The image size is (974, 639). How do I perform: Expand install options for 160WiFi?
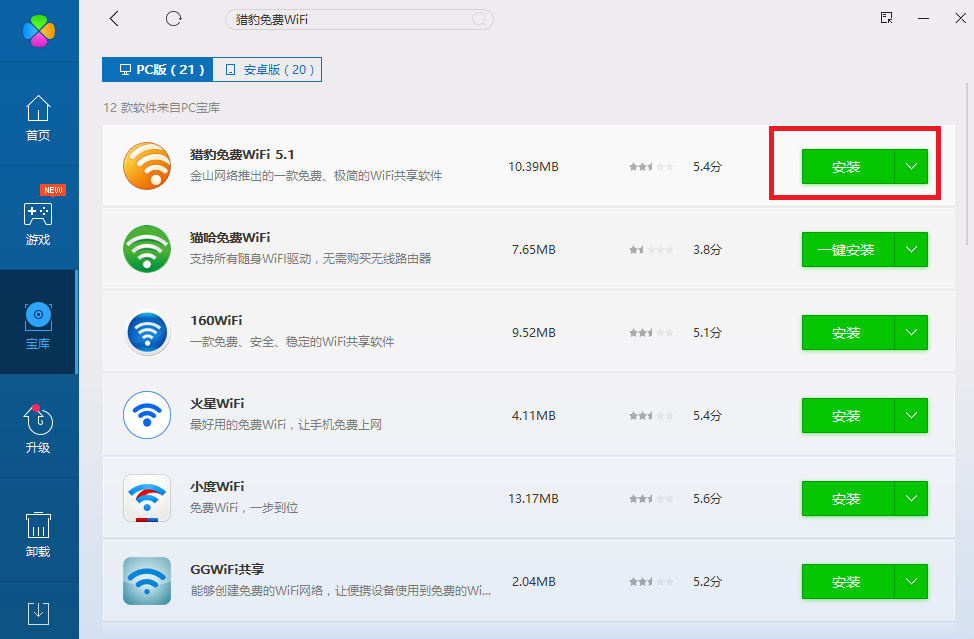(911, 332)
